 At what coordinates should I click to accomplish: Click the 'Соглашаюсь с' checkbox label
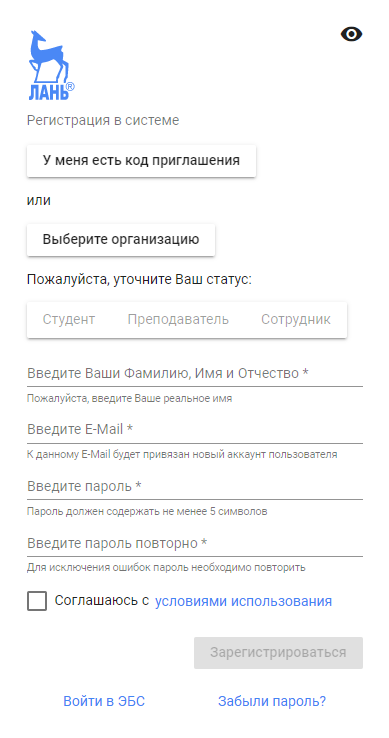pos(102,601)
